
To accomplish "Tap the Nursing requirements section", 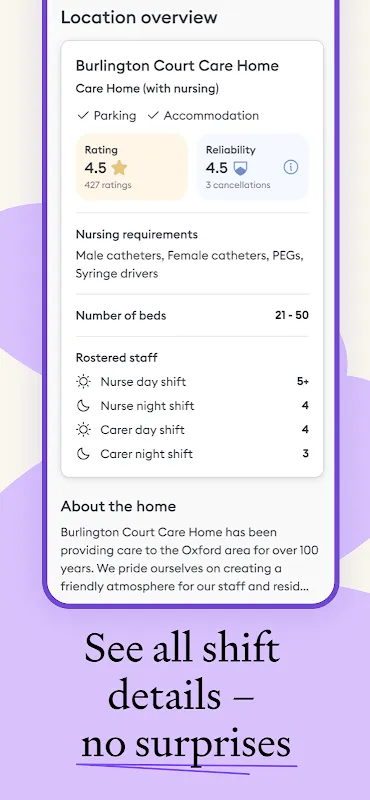I will point(192,254).
